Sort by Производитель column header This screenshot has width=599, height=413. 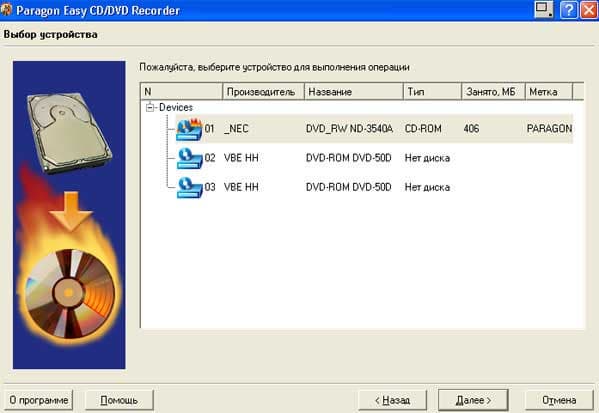click(263, 92)
